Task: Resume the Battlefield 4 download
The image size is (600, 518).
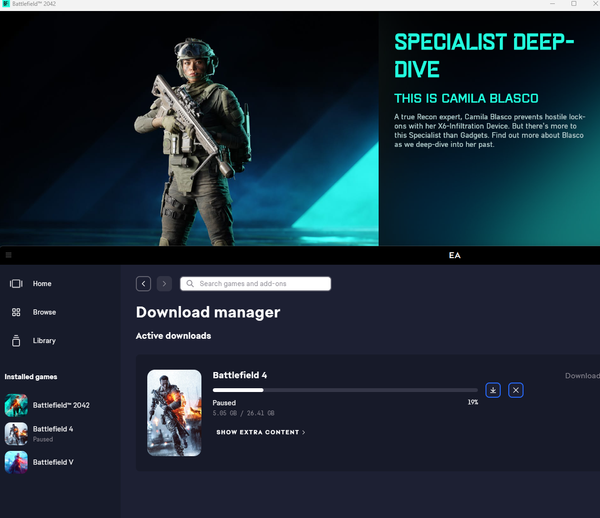Action: coord(493,390)
